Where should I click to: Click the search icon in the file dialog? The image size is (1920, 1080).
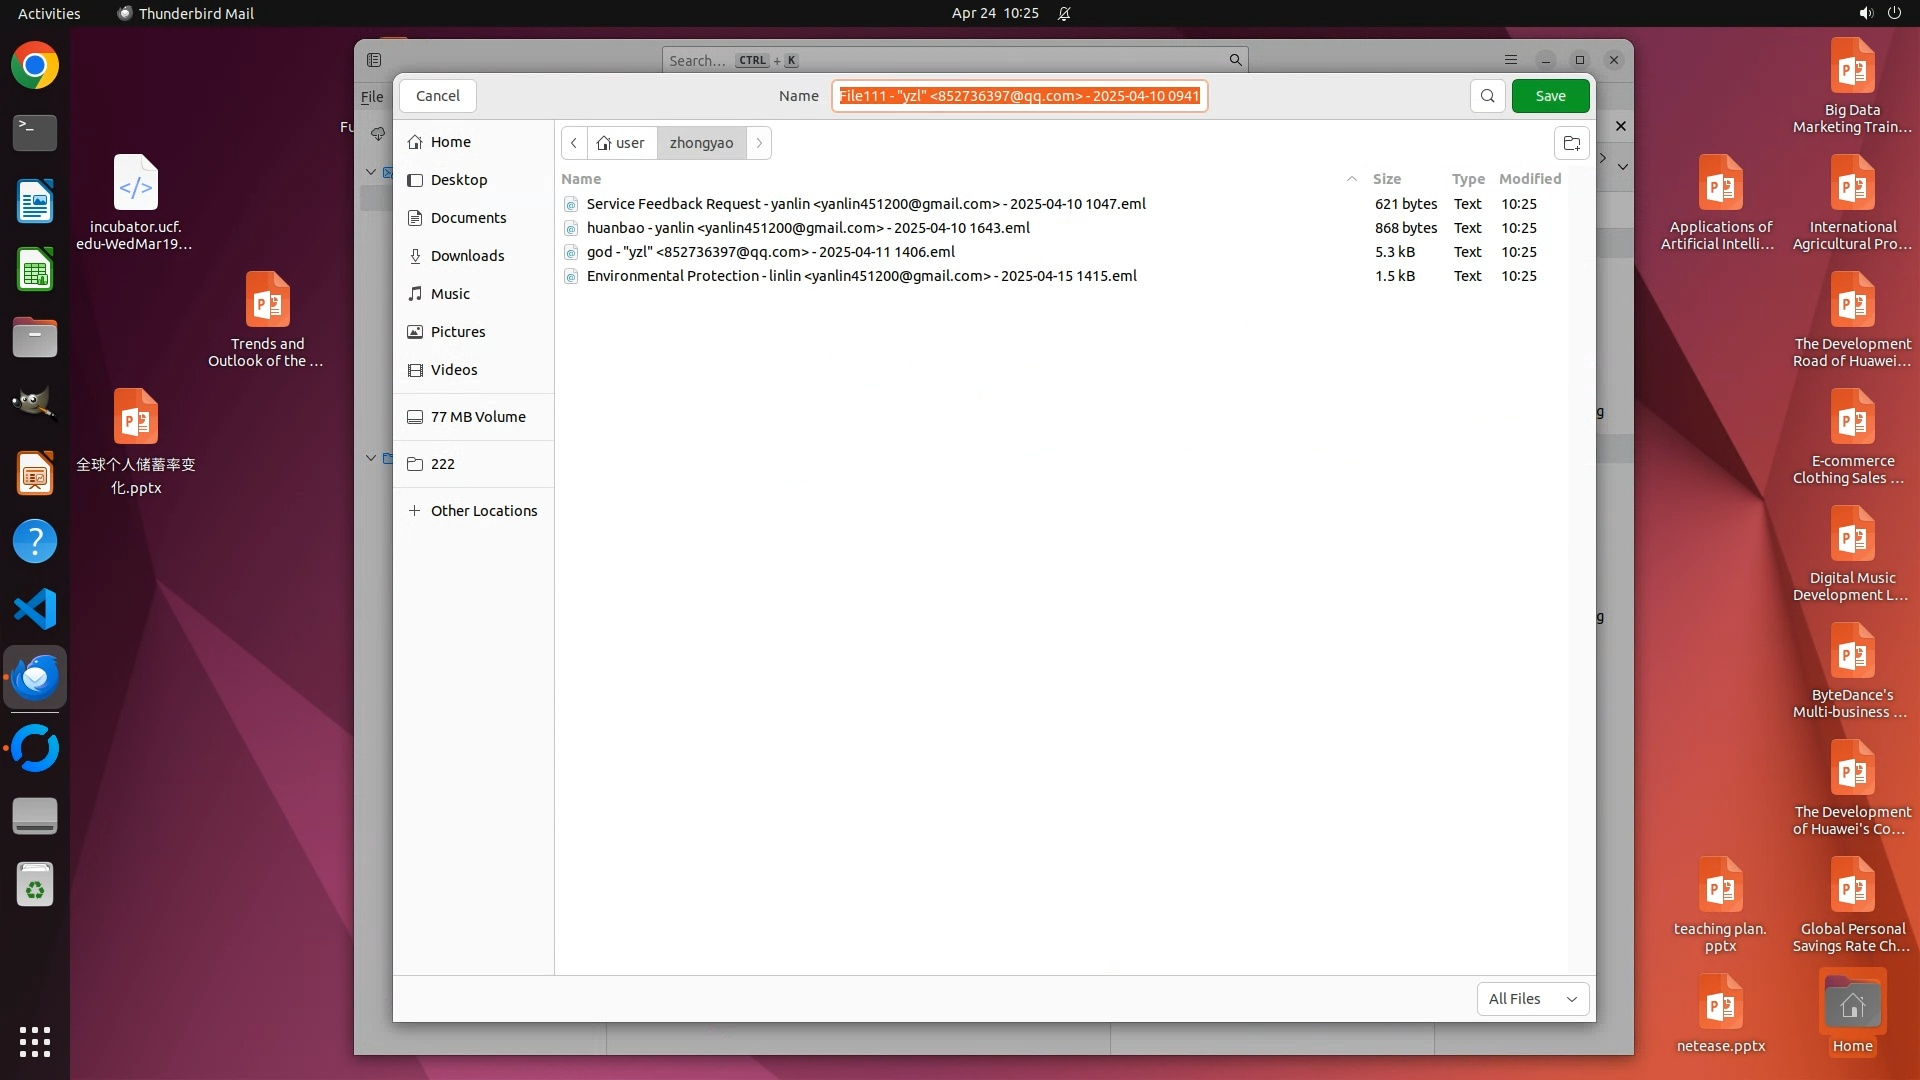tap(1487, 96)
